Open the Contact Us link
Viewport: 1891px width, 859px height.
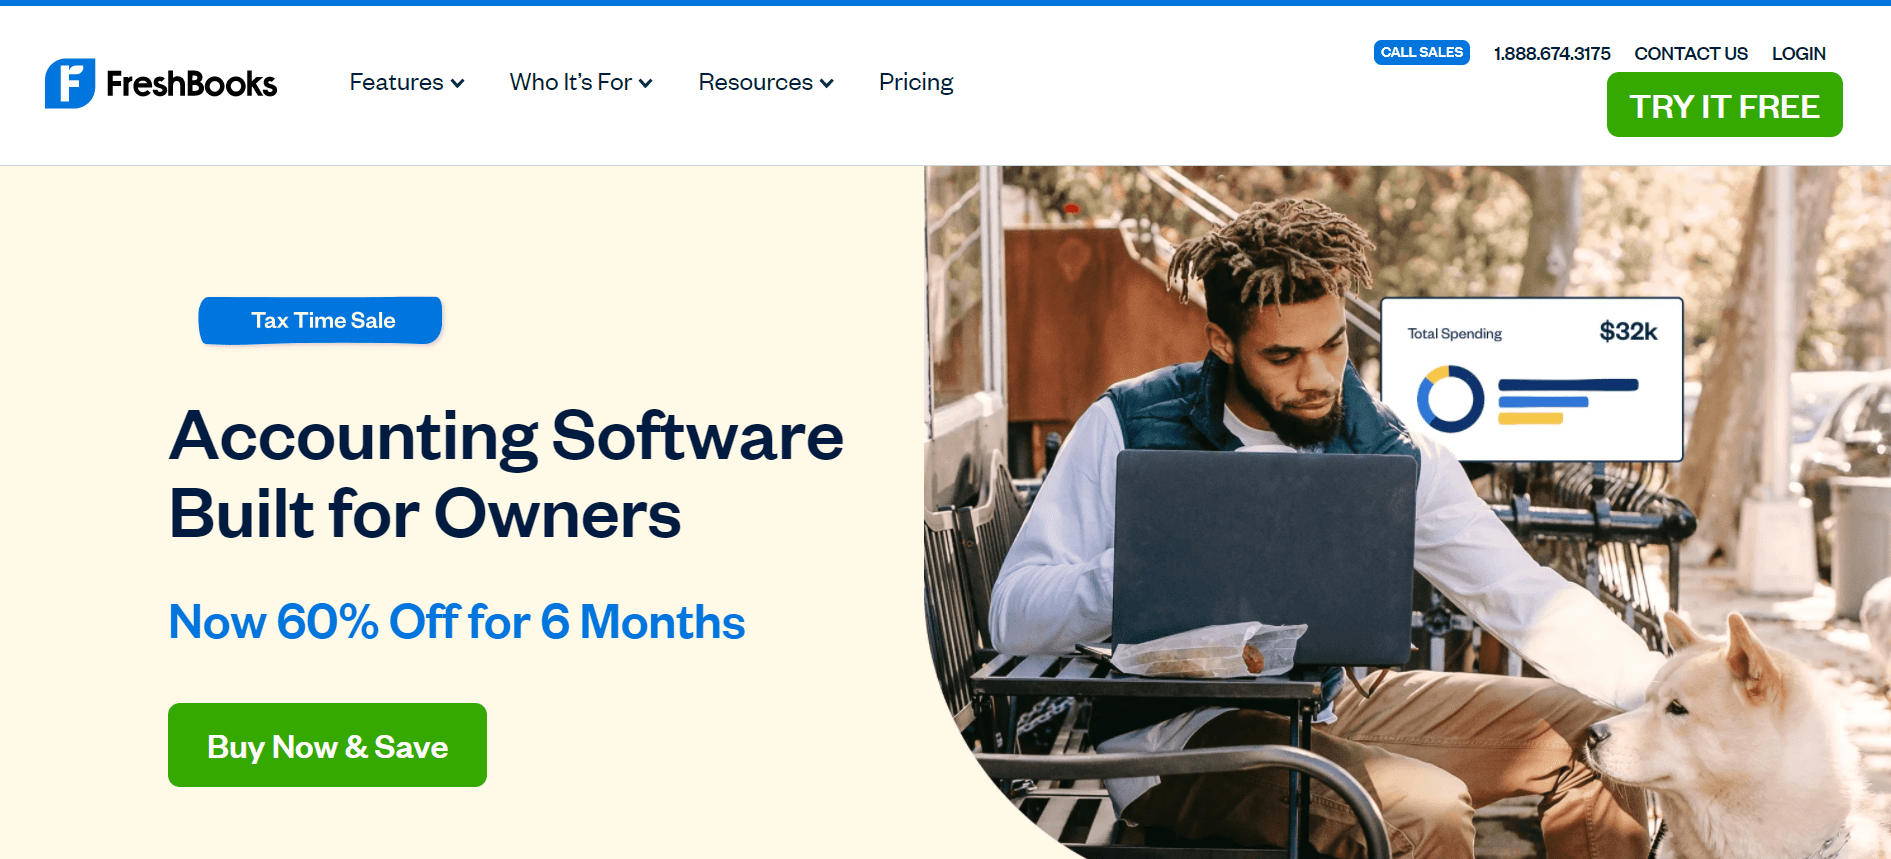coord(1691,54)
